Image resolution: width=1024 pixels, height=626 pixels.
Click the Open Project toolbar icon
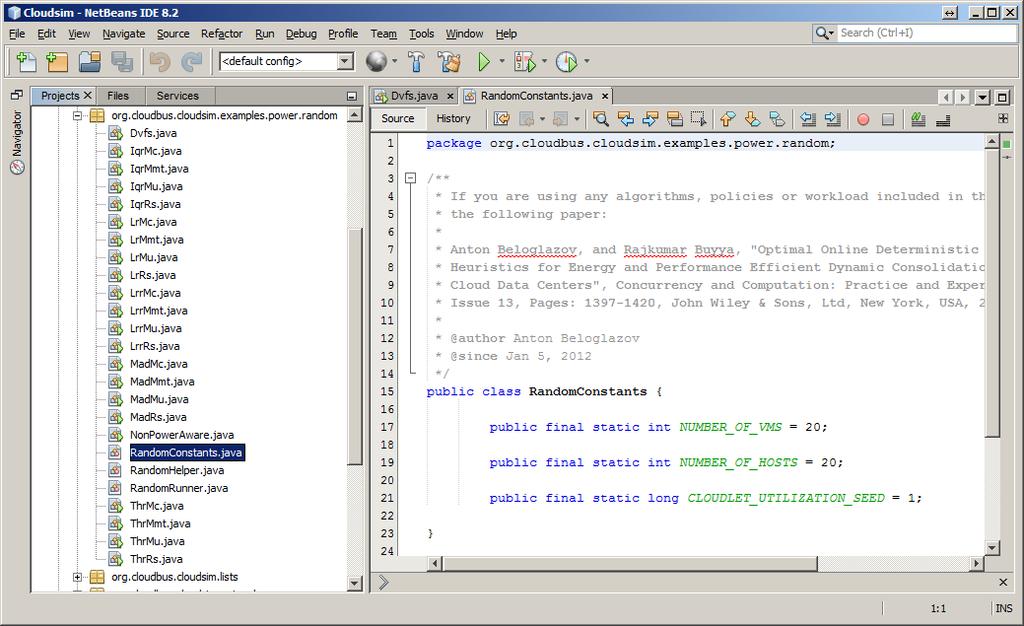tap(89, 61)
